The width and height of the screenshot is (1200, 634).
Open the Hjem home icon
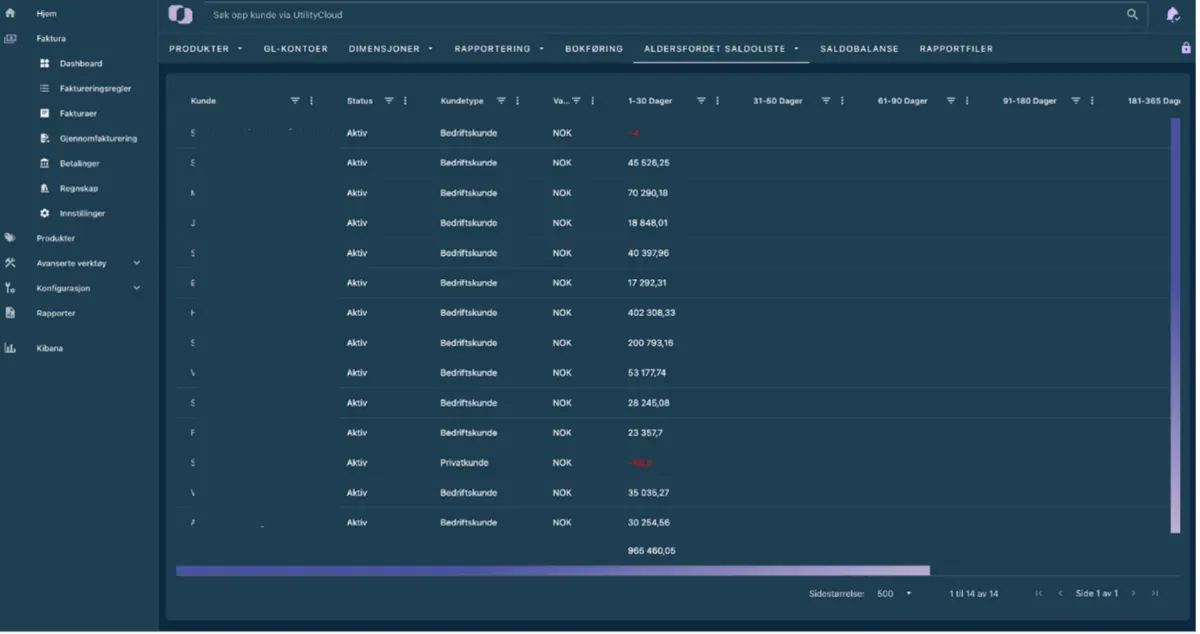point(10,14)
